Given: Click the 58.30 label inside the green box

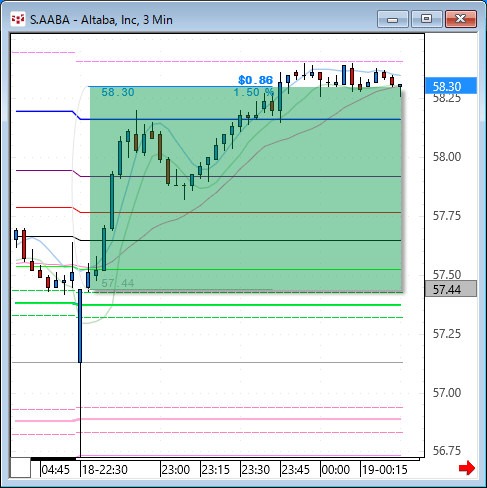Looking at the screenshot, I should [x=118, y=92].
